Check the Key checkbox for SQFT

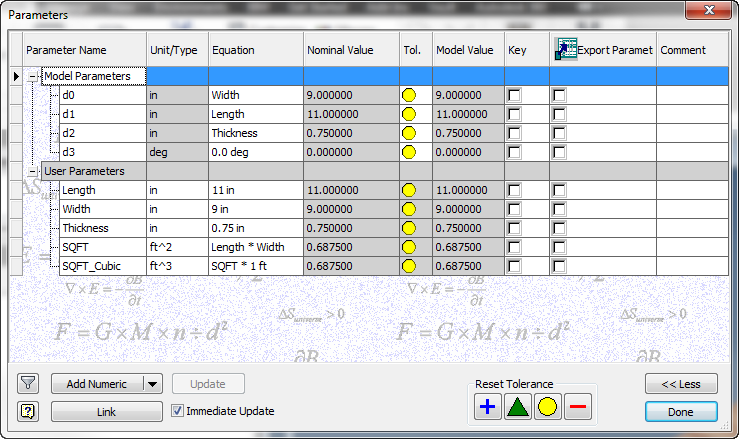coord(514,247)
